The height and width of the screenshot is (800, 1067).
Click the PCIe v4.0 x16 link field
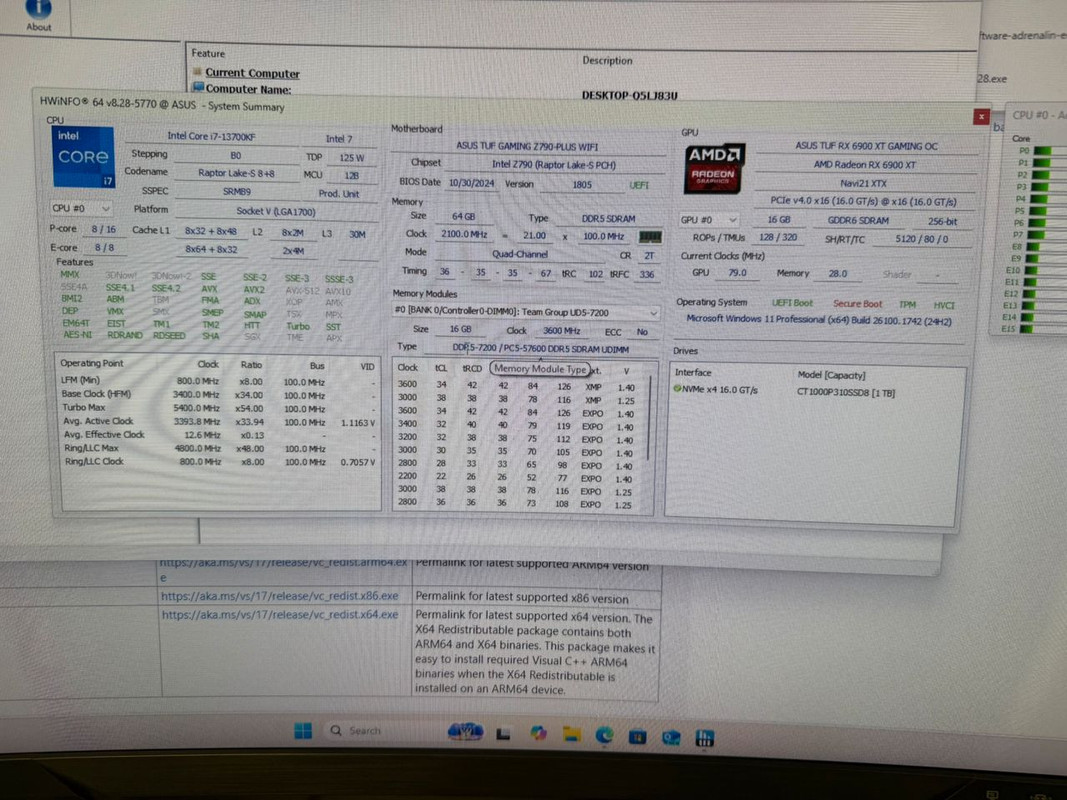[864, 201]
